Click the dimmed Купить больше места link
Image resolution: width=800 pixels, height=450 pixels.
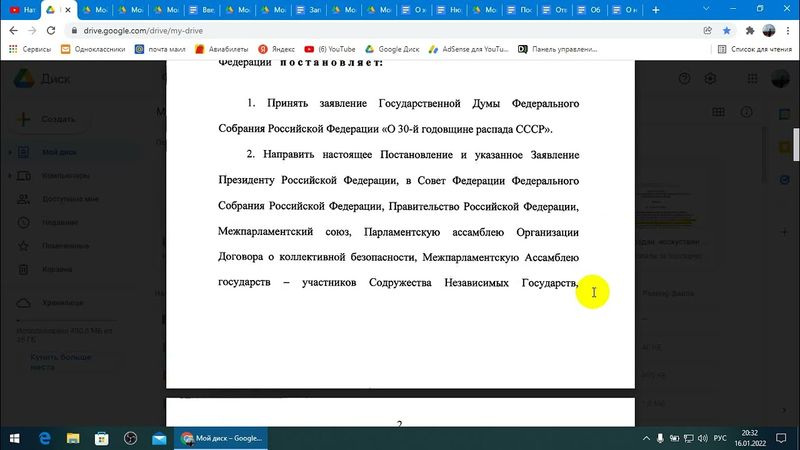point(60,362)
